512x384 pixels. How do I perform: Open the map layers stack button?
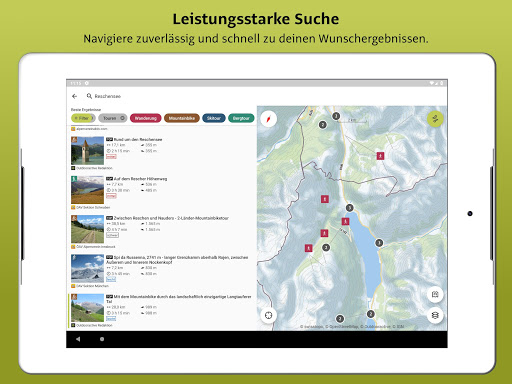click(x=435, y=315)
